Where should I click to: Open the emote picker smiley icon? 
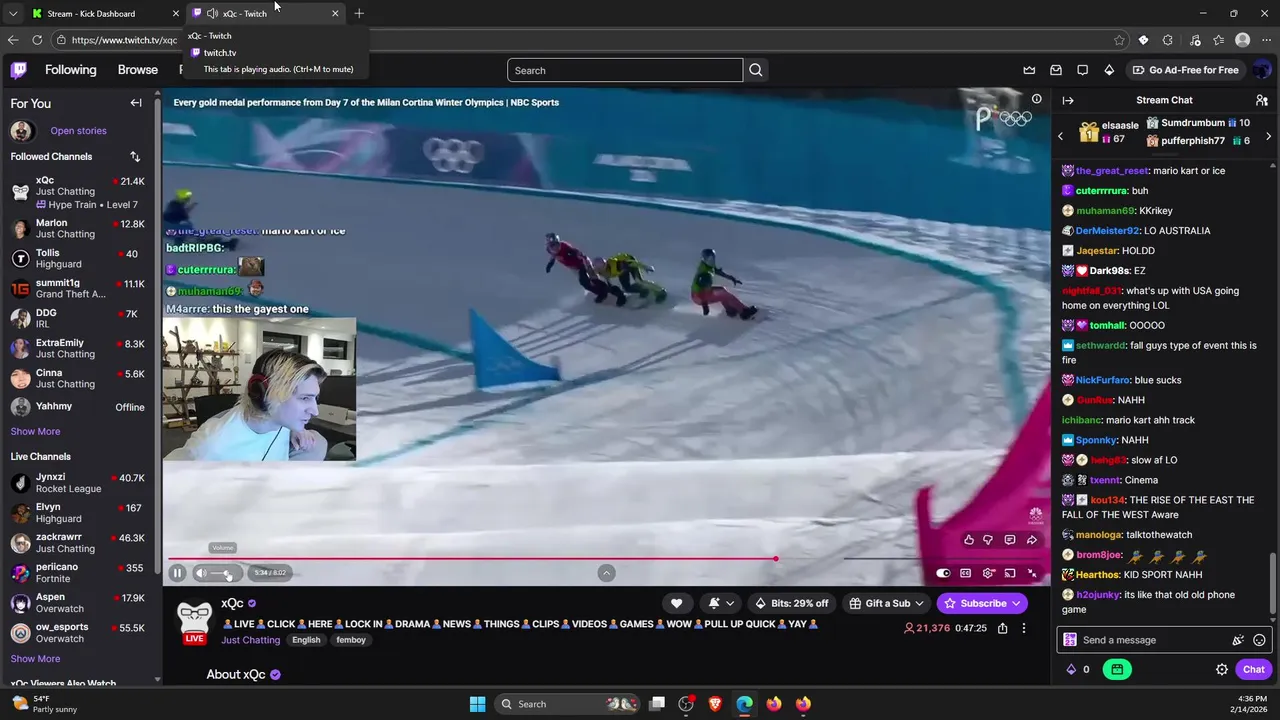1259,640
